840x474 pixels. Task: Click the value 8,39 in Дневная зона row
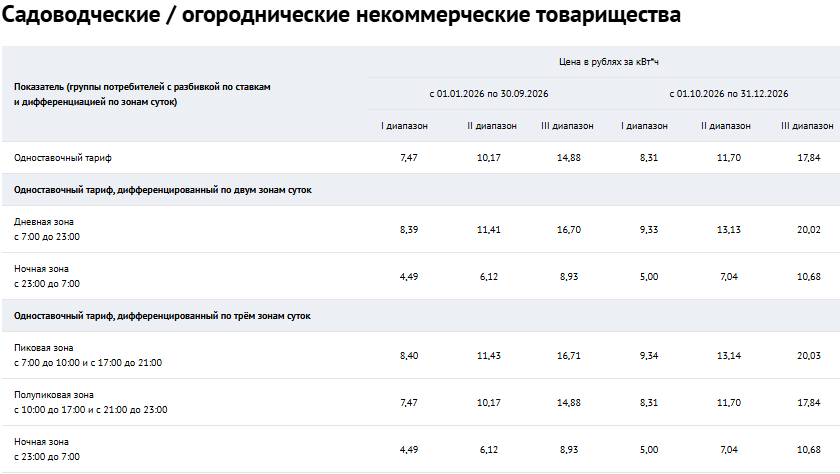click(408, 230)
